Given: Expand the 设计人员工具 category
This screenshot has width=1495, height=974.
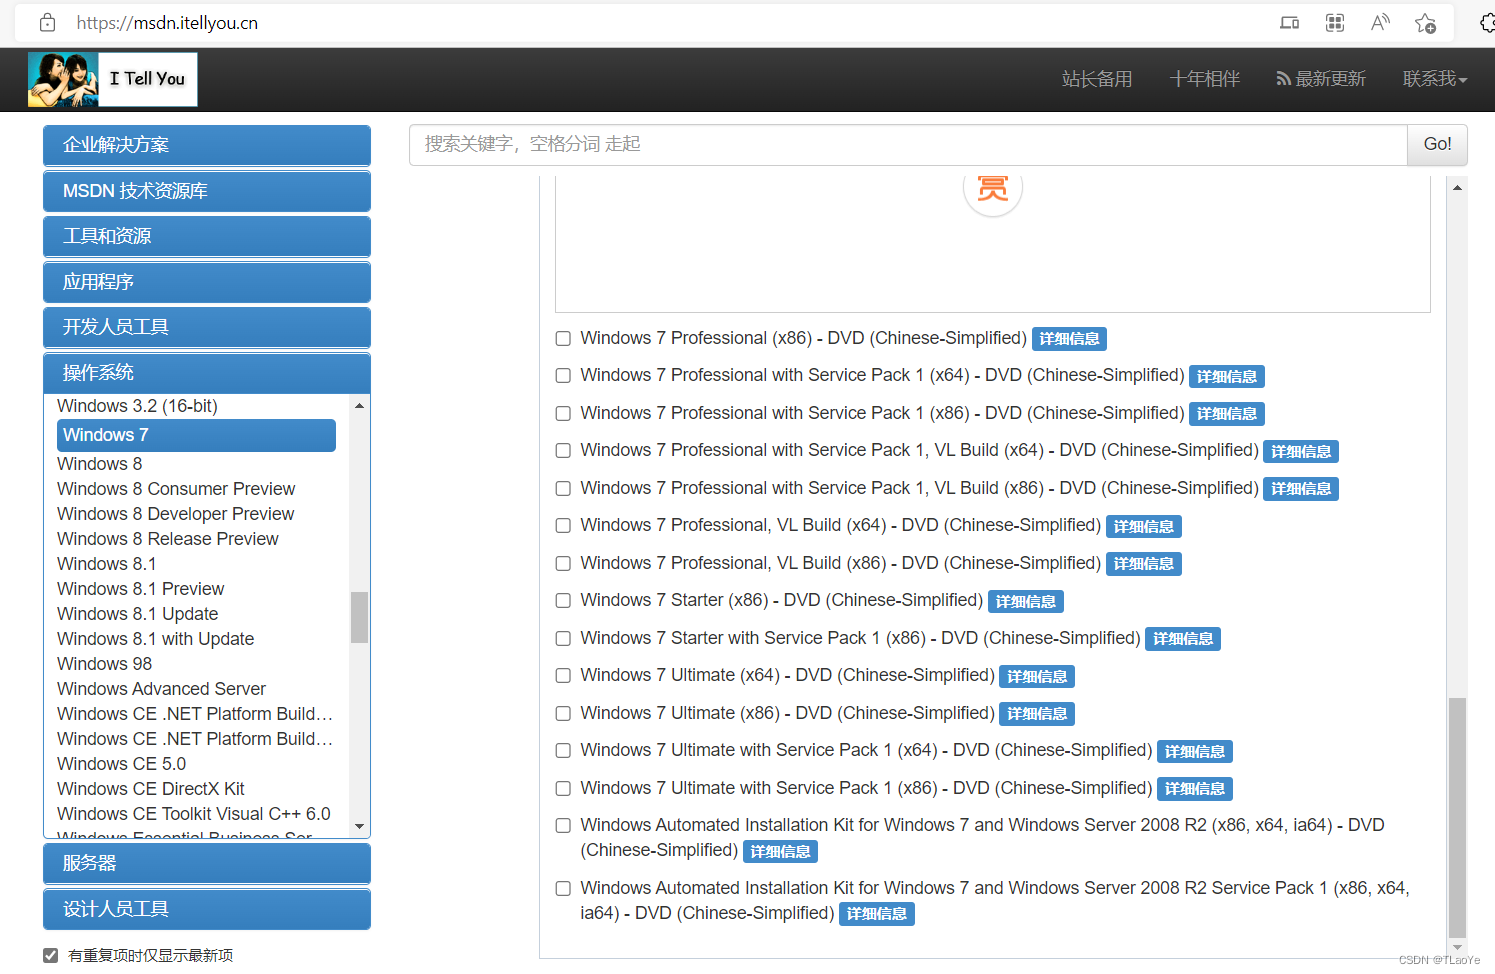Looking at the screenshot, I should 207,909.
